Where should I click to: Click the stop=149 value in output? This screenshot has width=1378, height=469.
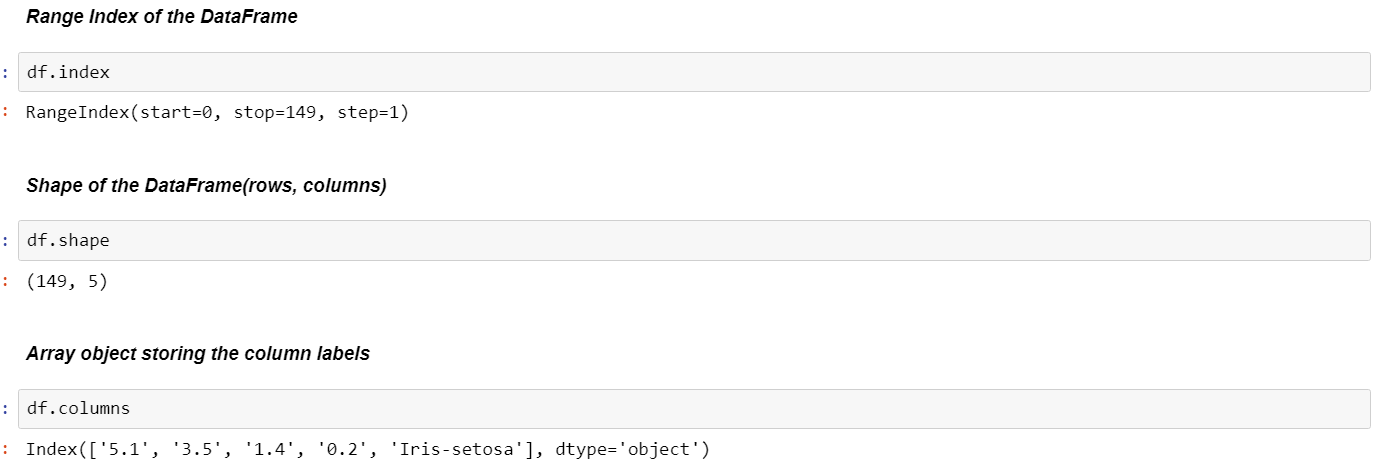275,113
